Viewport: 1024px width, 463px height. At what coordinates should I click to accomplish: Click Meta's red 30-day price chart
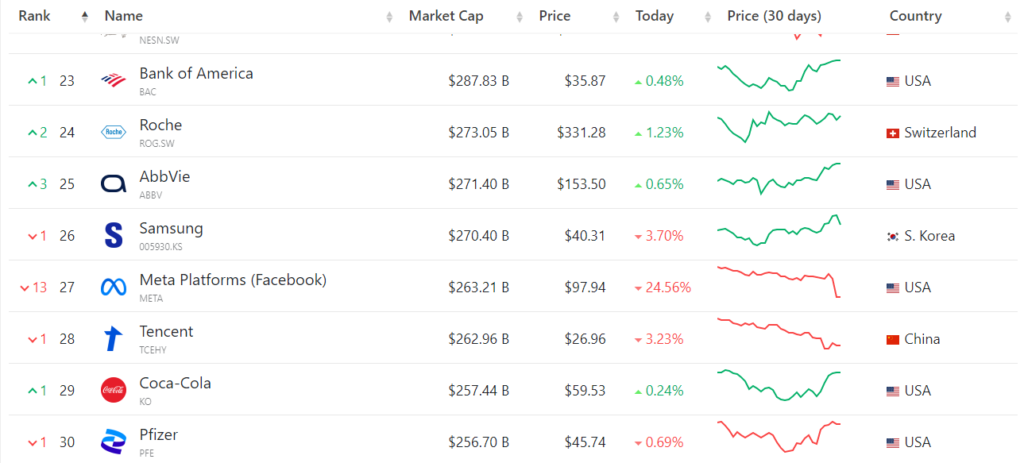(779, 282)
